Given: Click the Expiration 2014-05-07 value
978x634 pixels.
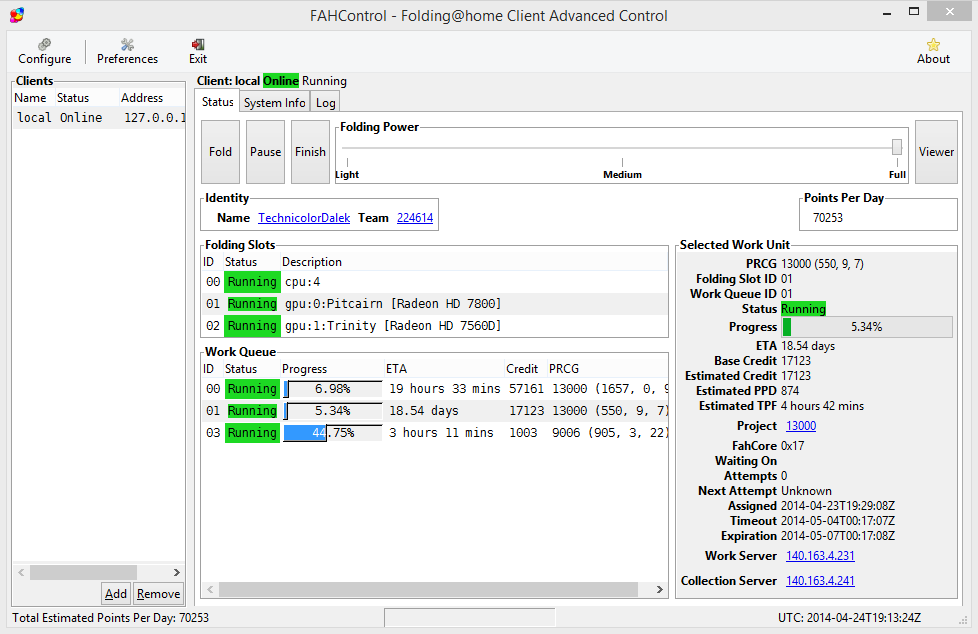Looking at the screenshot, I should [838, 535].
